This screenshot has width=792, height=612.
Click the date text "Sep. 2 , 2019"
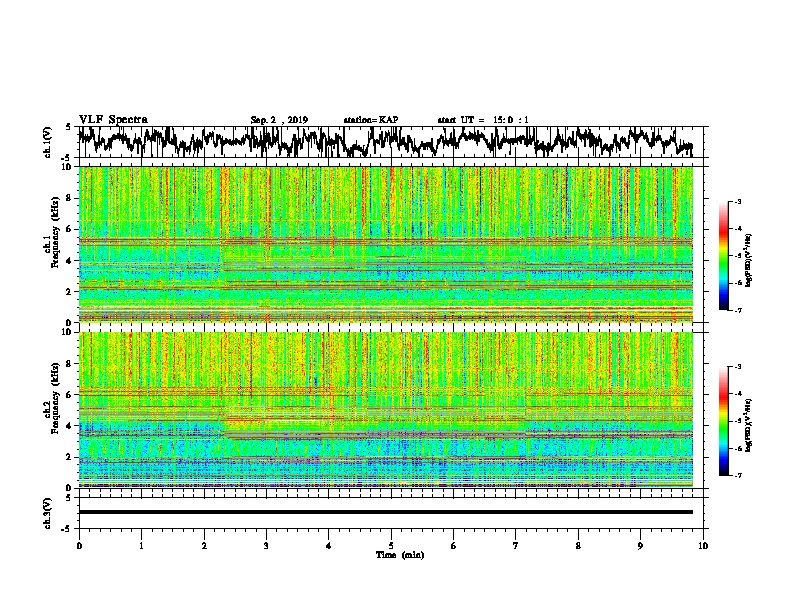click(x=279, y=120)
